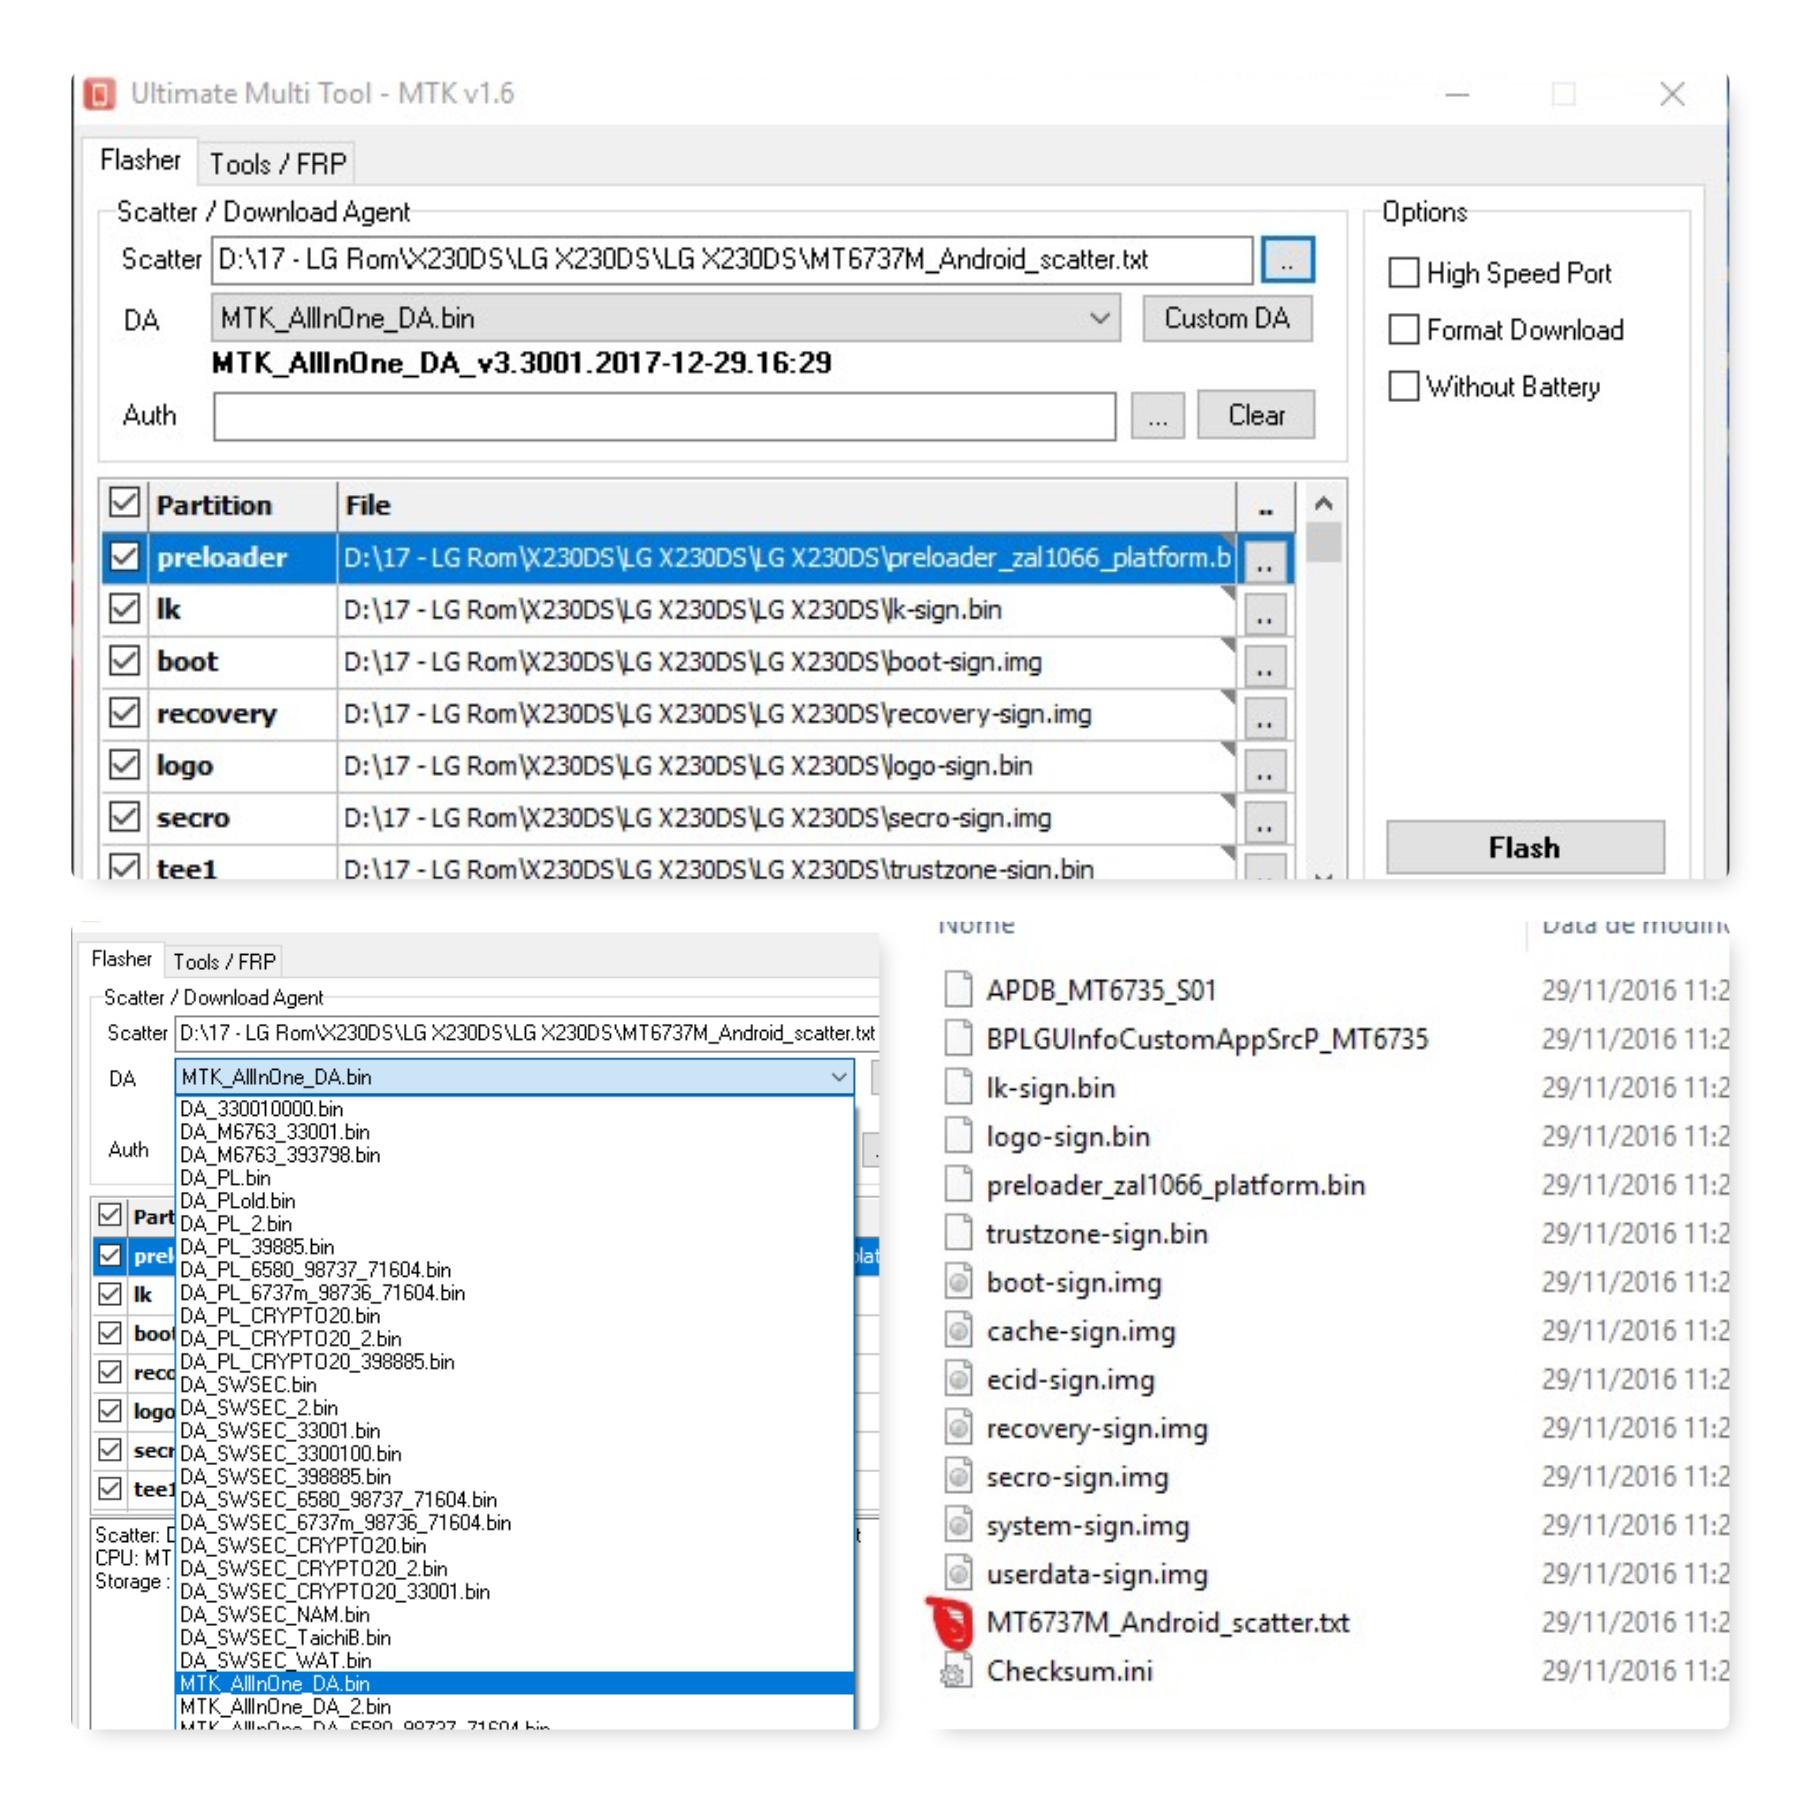Click the ecid-sign.img disc icon
The image size is (1800, 1800).
[x=958, y=1378]
